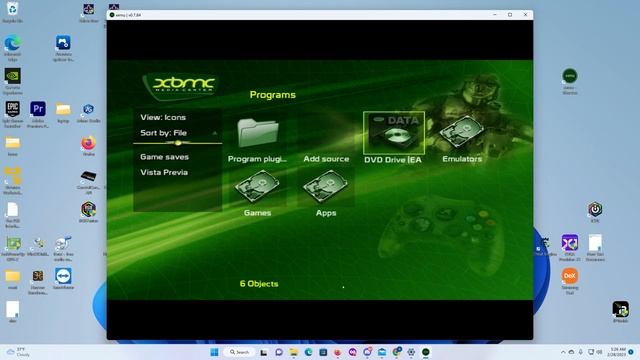Image resolution: width=640 pixels, height=360 pixels.
Task: Click the taskbar clock and date
Action: [x=617, y=352]
